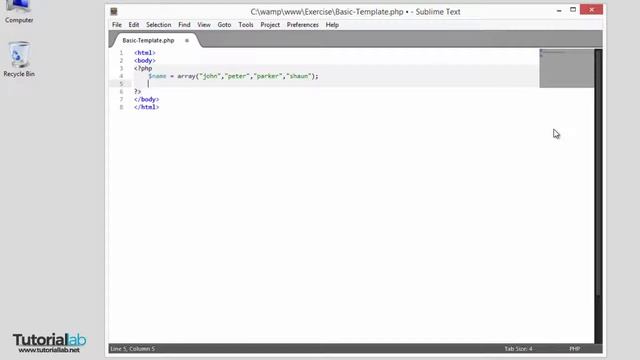Screen dimensions: 640x360
Task: Open the Project menu
Action: coord(270,25)
